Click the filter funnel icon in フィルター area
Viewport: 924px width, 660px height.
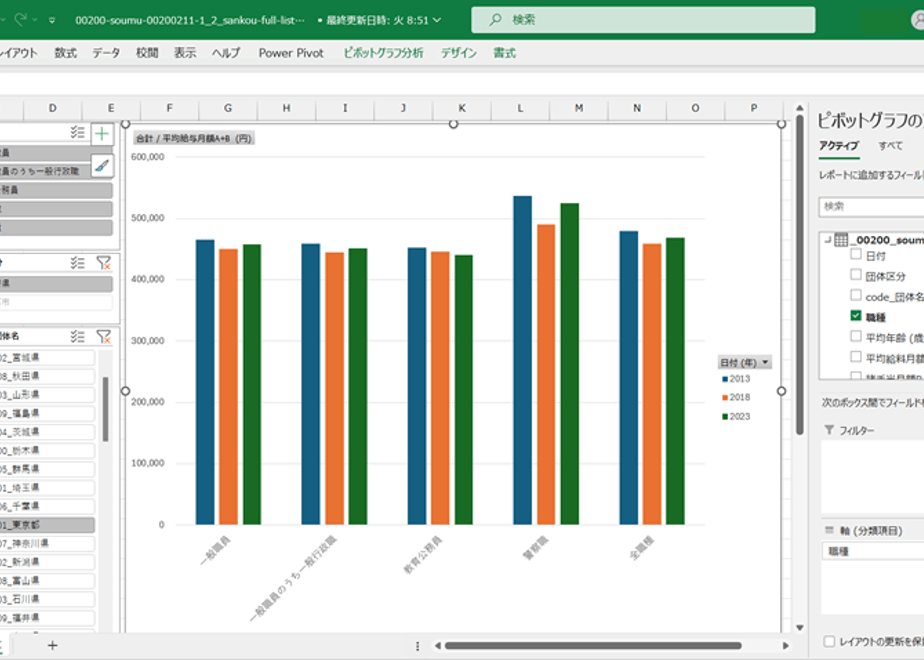pyautogui.click(x=829, y=430)
